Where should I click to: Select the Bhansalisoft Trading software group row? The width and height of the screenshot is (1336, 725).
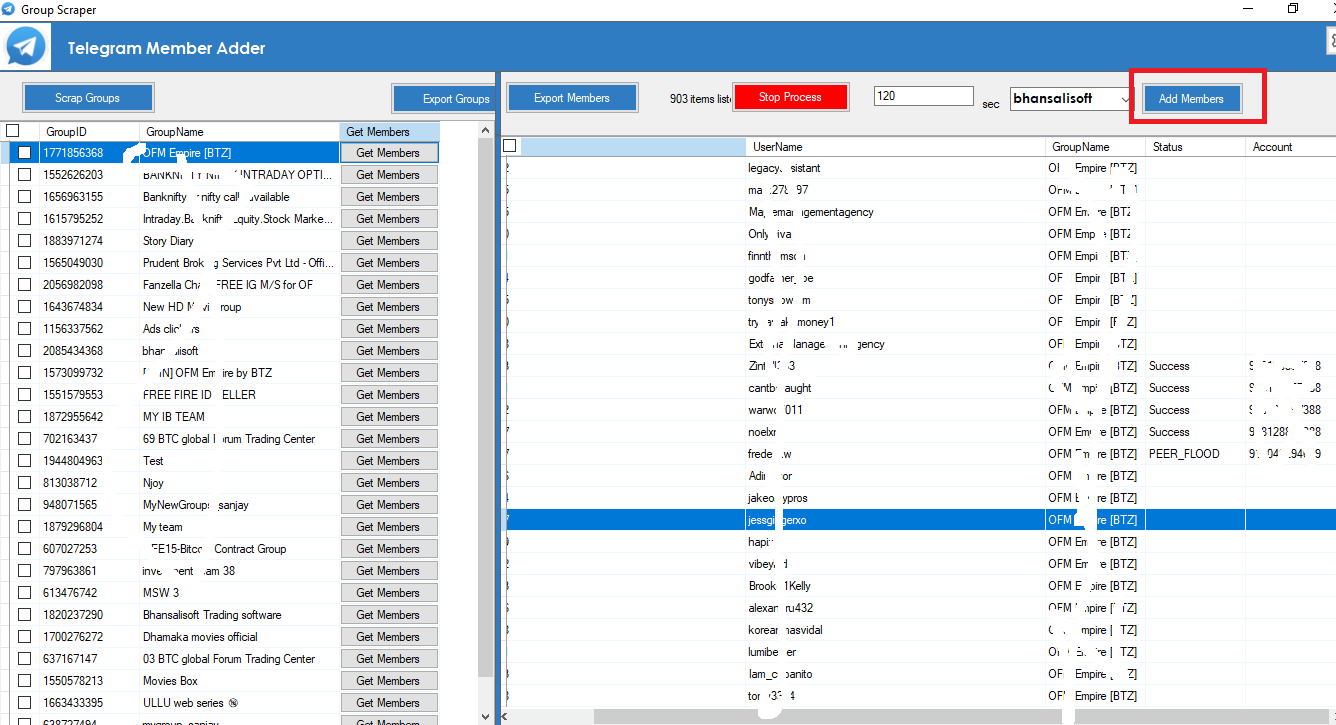221,615
